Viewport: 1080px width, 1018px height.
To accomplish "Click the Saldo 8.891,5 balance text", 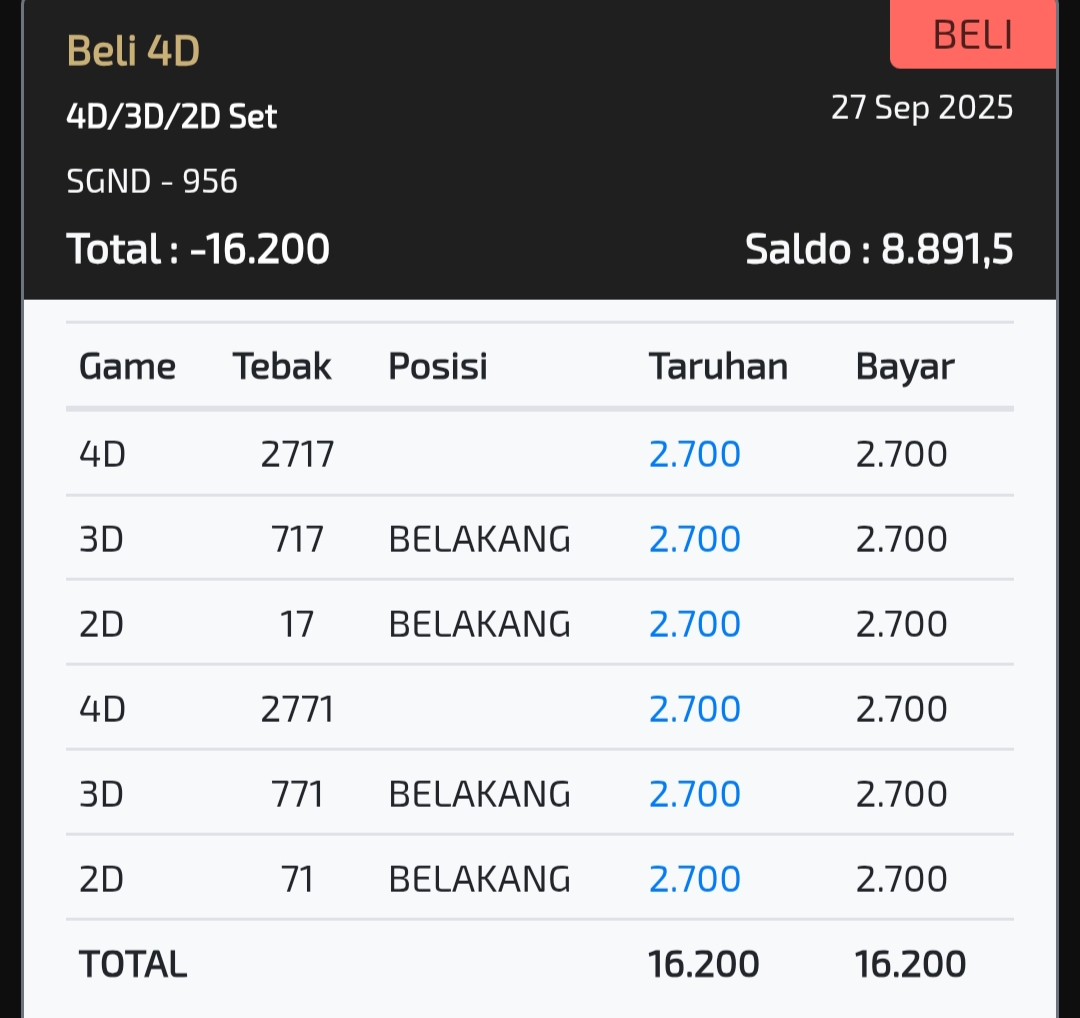I will [879, 249].
